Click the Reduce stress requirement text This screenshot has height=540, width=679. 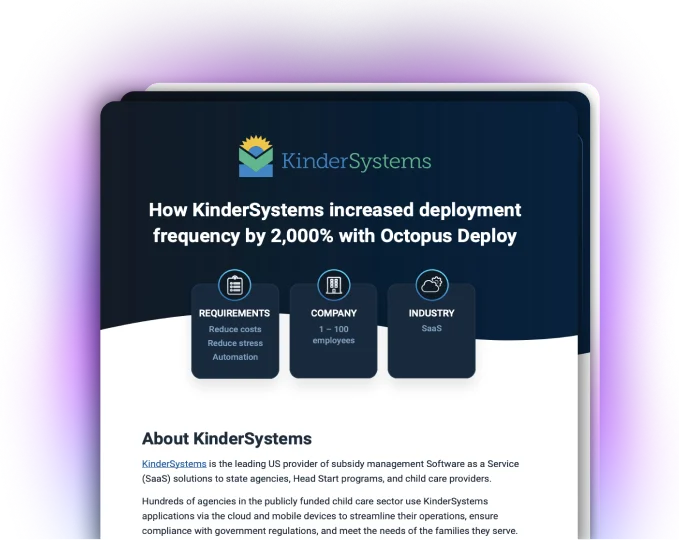tap(235, 343)
